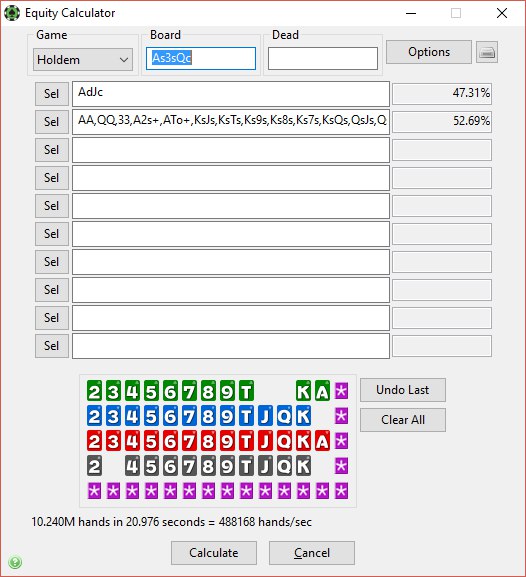Screen dimensions: 526x577
Task: Select the 52.69% equity result
Action: click(x=442, y=122)
